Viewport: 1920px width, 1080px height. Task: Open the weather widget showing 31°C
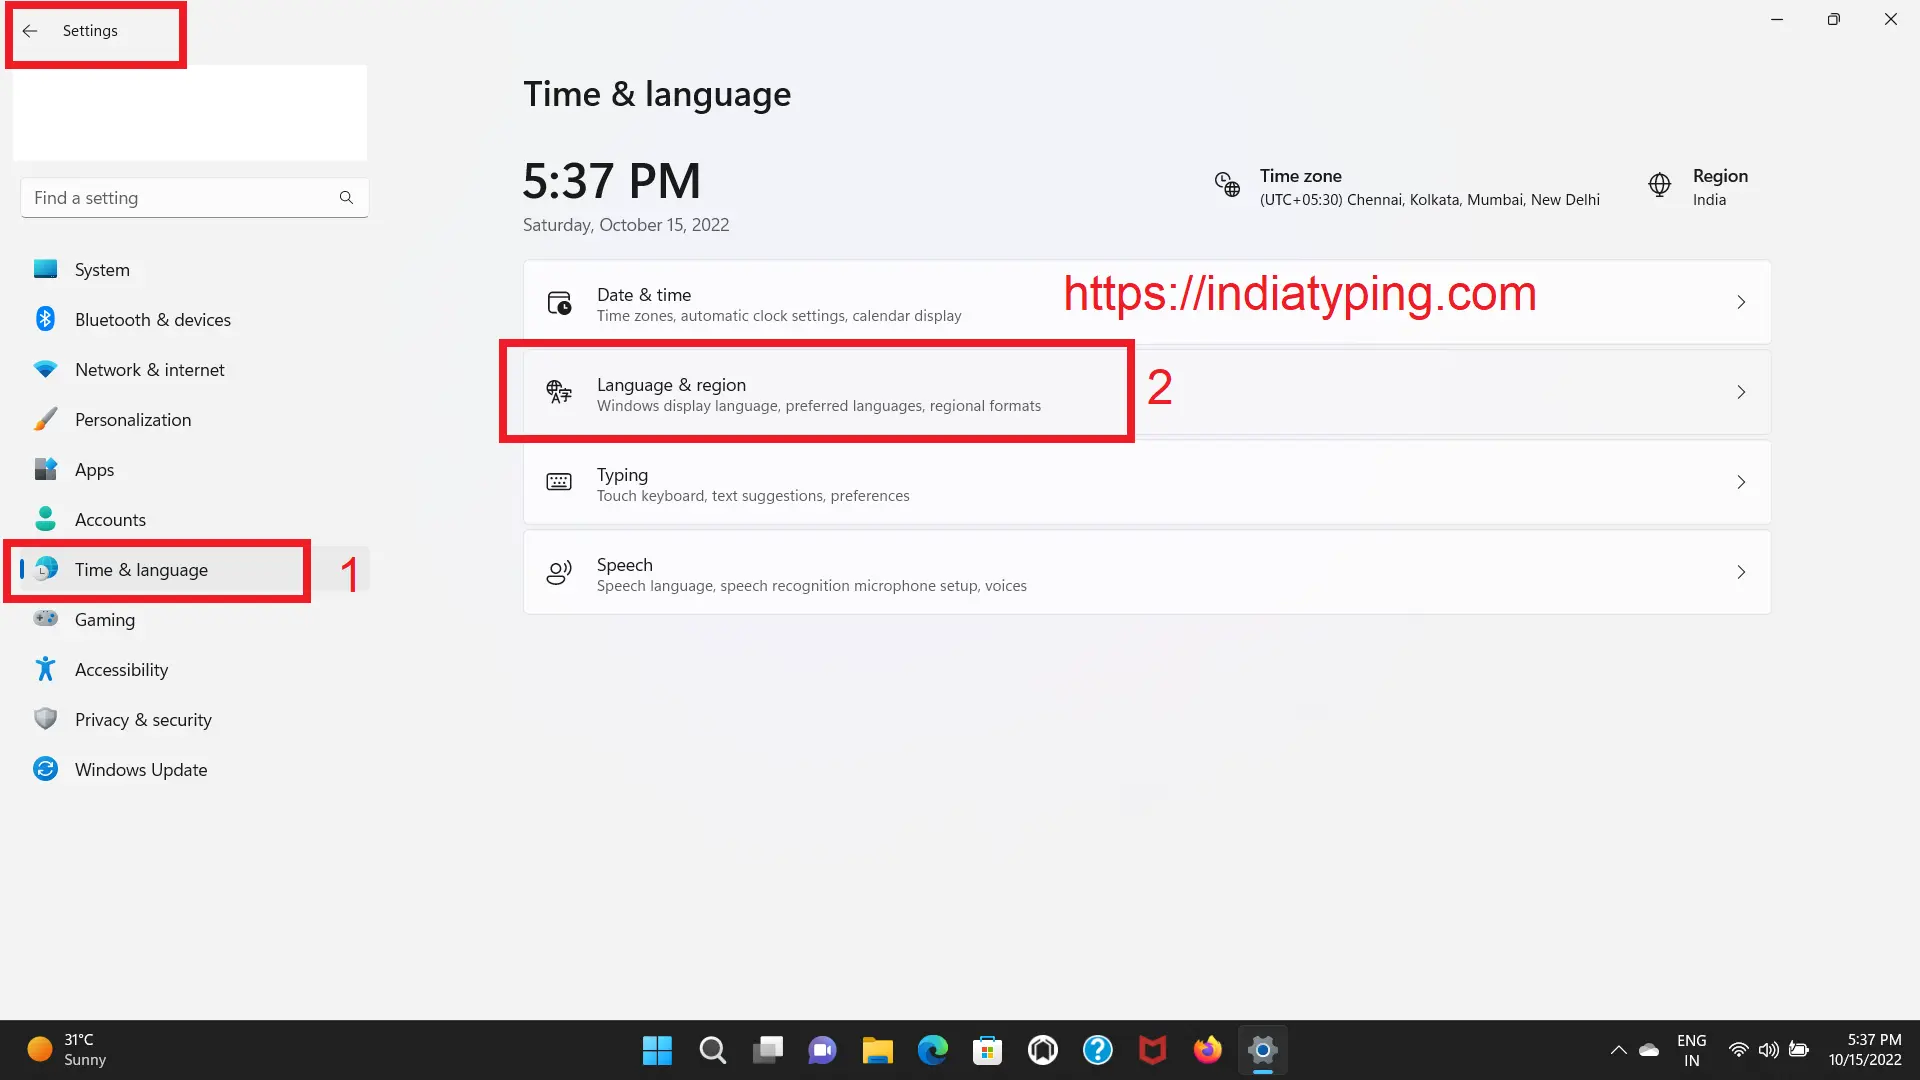[68, 1050]
